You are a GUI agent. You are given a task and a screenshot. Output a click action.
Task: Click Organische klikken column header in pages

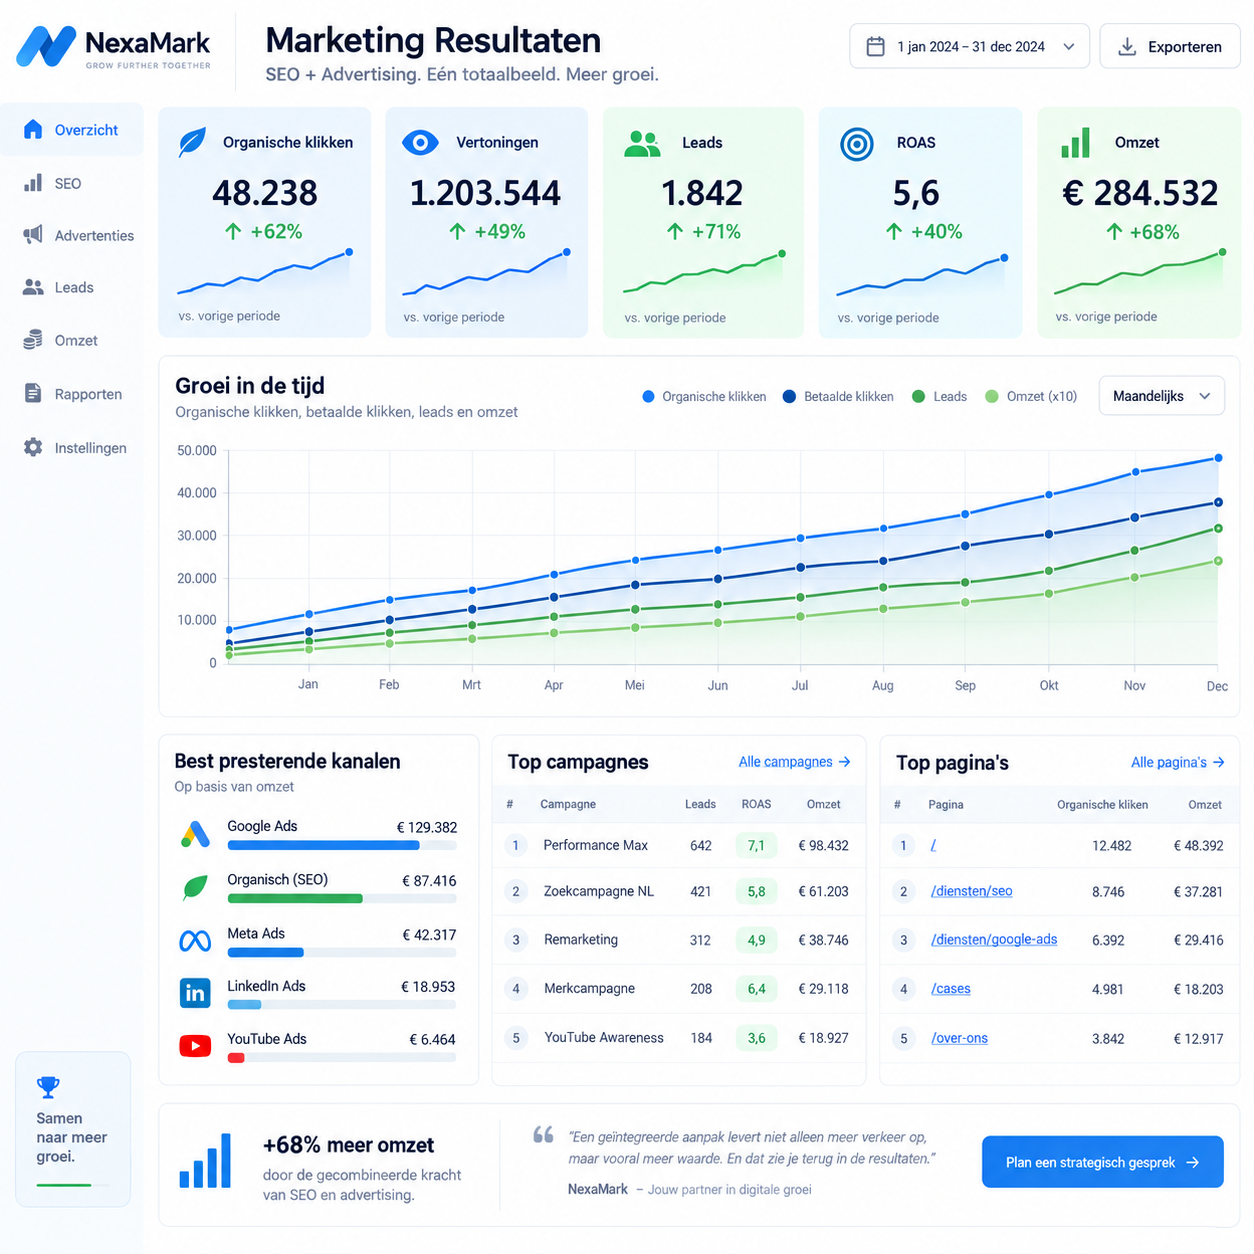point(1102,804)
